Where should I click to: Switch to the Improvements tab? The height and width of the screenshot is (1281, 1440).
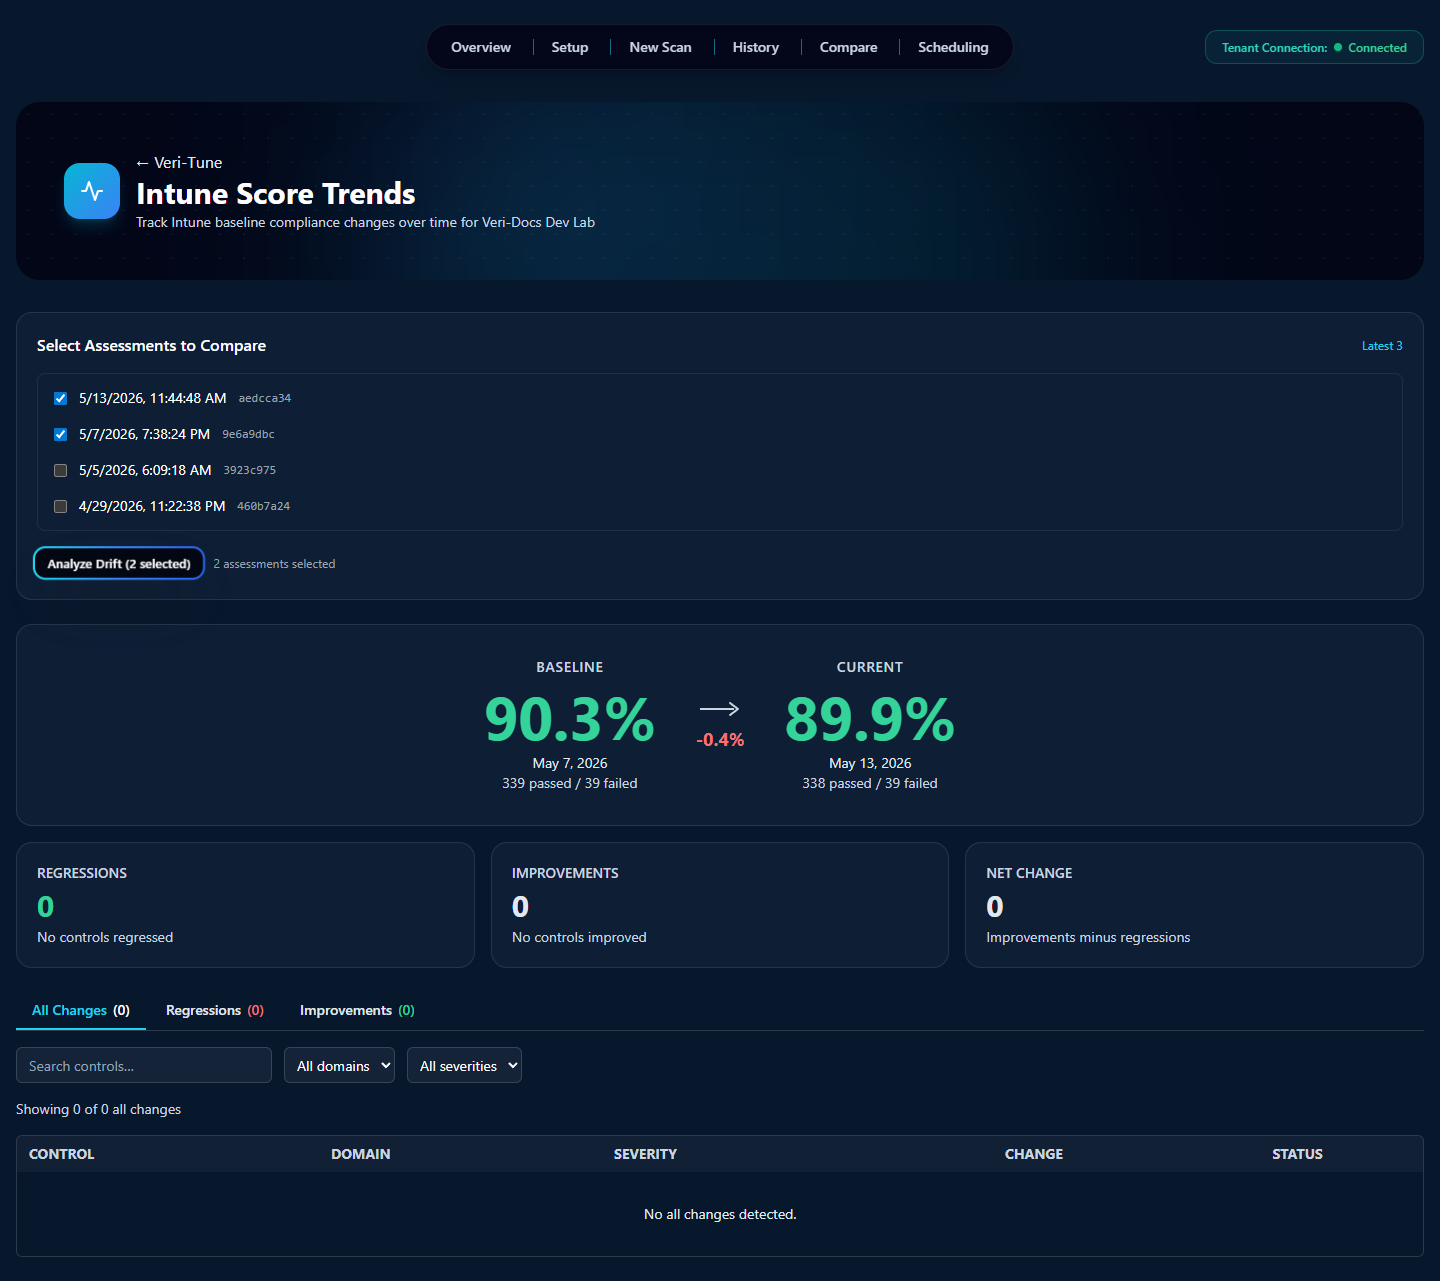pos(357,1010)
